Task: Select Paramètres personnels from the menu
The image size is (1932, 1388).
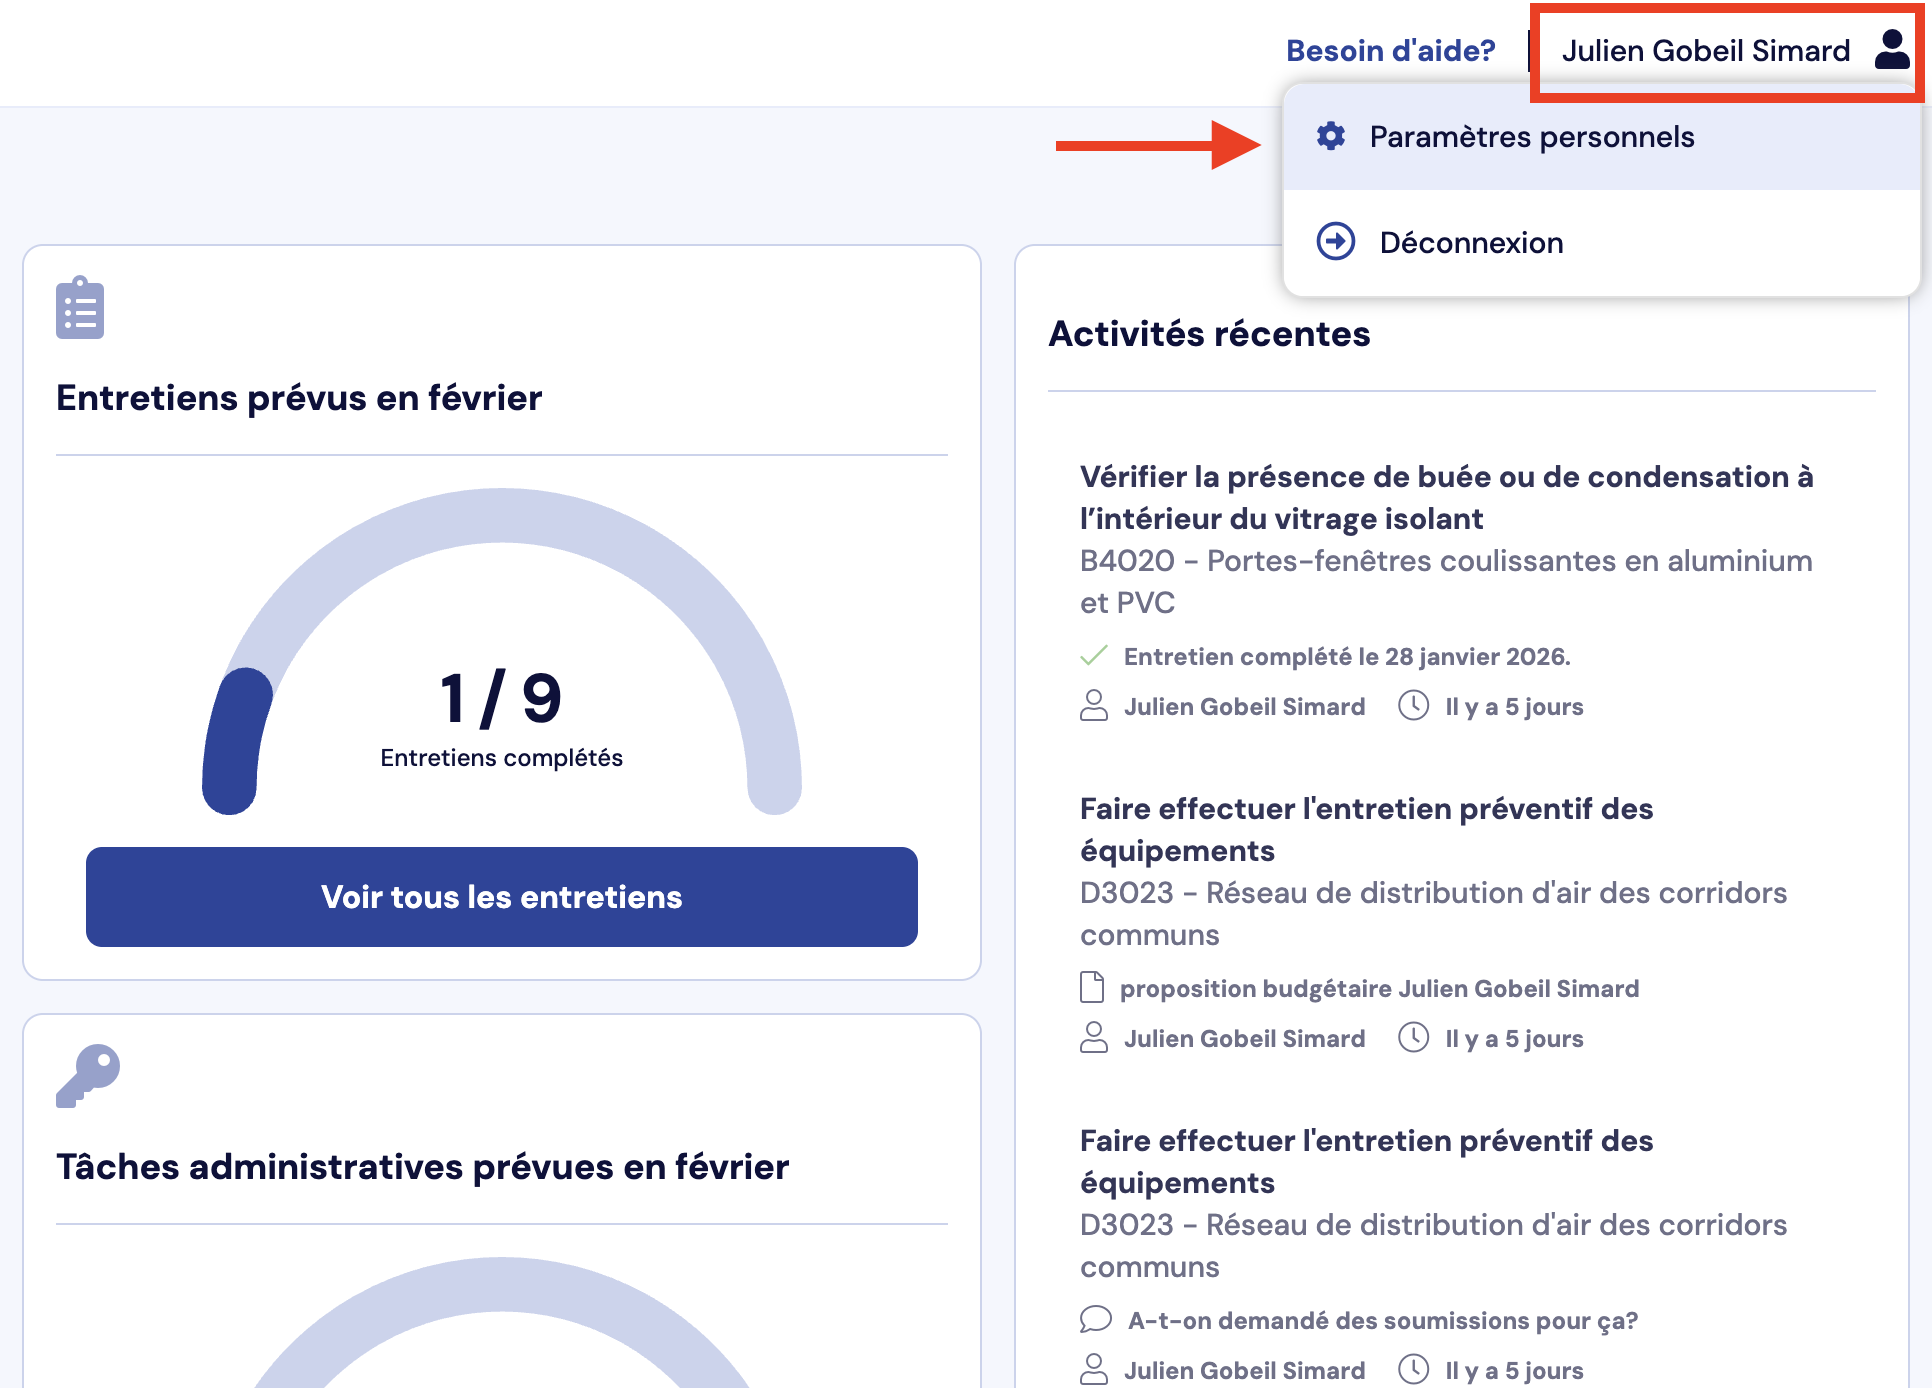Action: [x=1531, y=137]
